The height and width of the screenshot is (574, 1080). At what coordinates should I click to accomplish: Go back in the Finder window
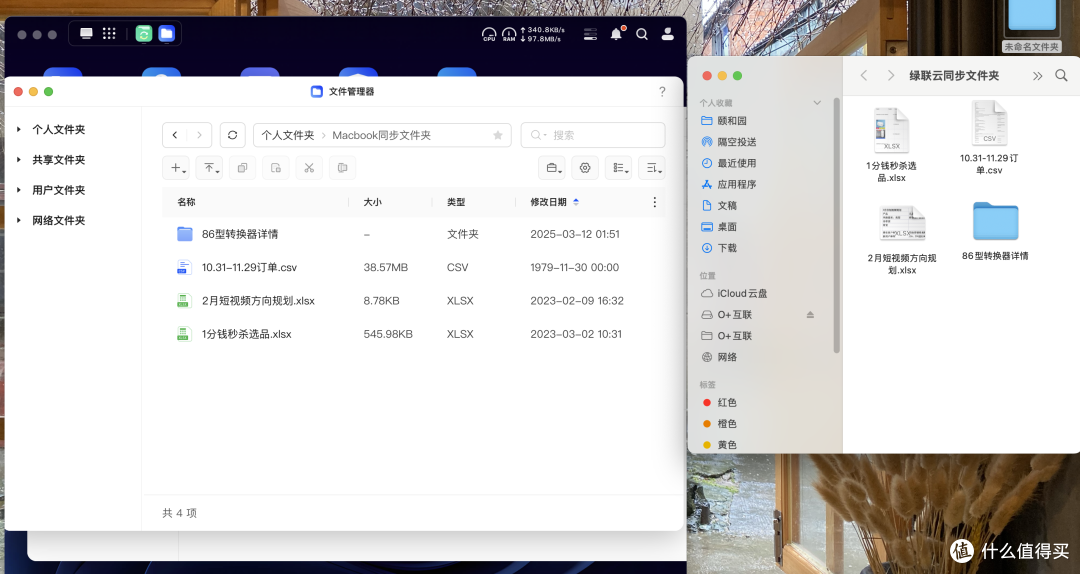click(x=864, y=76)
